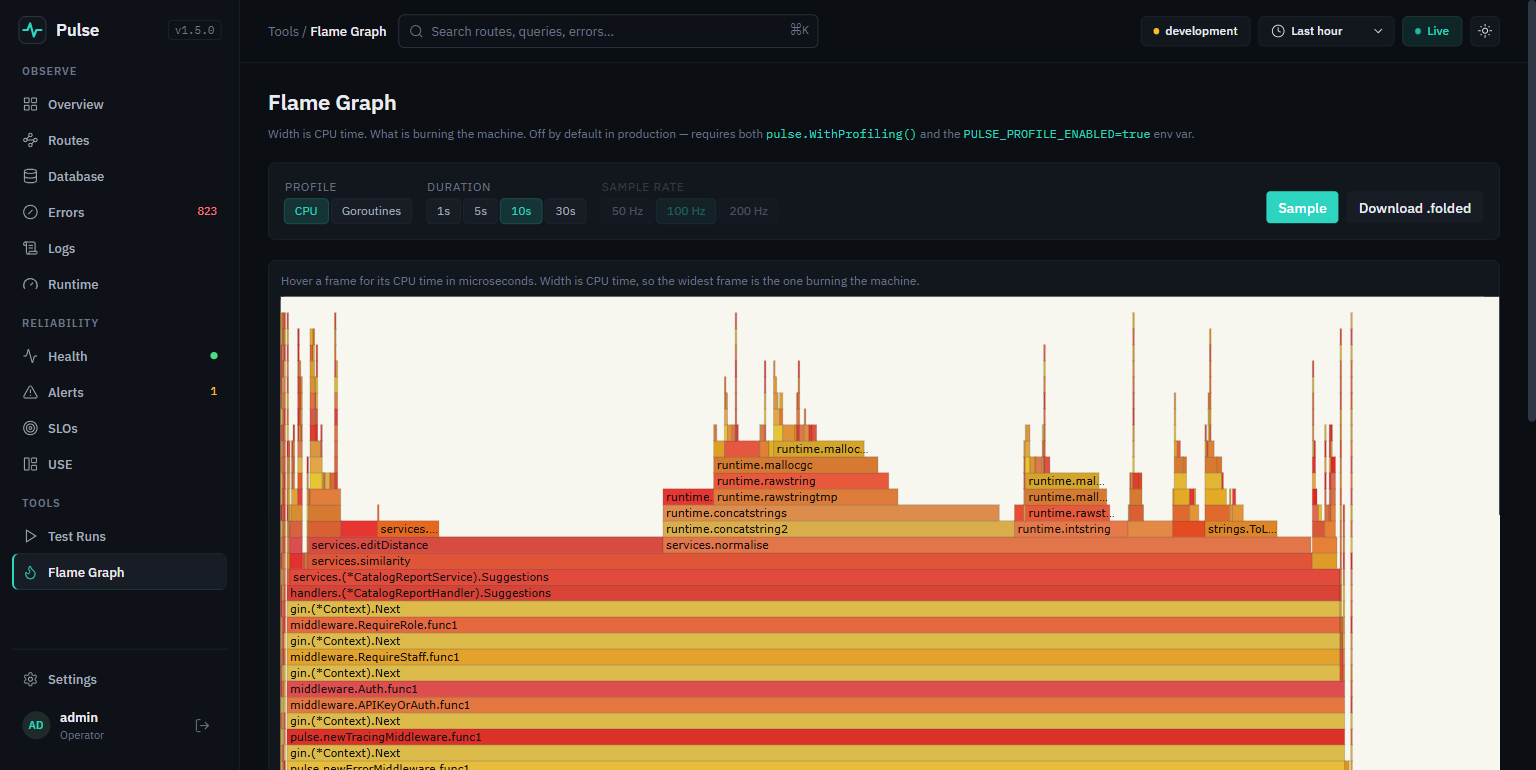Click the Logs scroll icon
The width and height of the screenshot is (1536, 770).
point(30,248)
